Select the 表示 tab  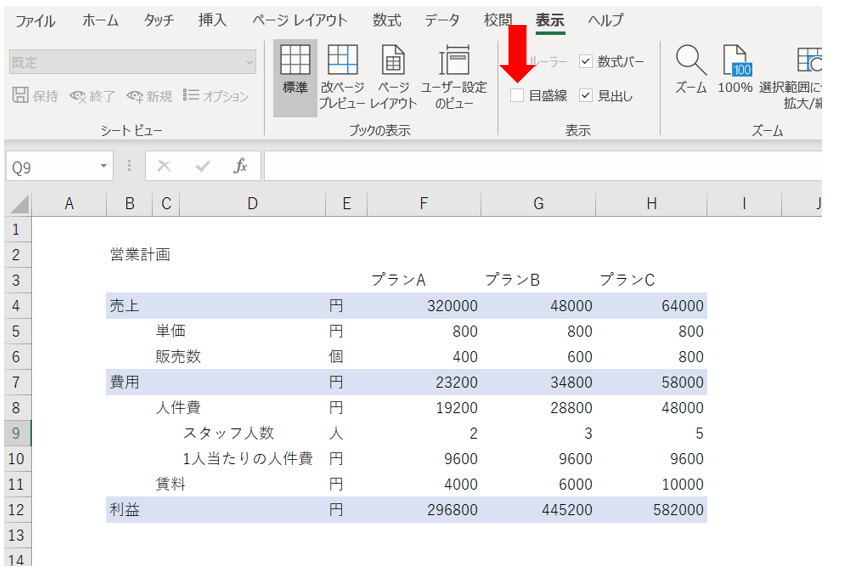point(549,20)
